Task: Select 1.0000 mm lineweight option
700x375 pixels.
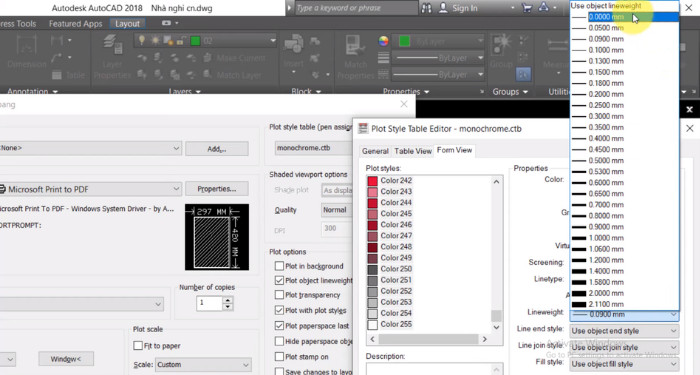Action: coord(625,238)
